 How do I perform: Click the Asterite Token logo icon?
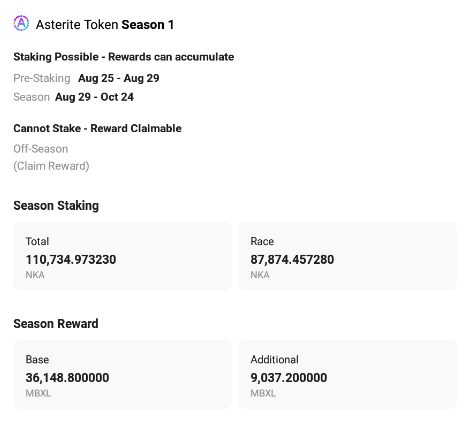click(x=21, y=23)
